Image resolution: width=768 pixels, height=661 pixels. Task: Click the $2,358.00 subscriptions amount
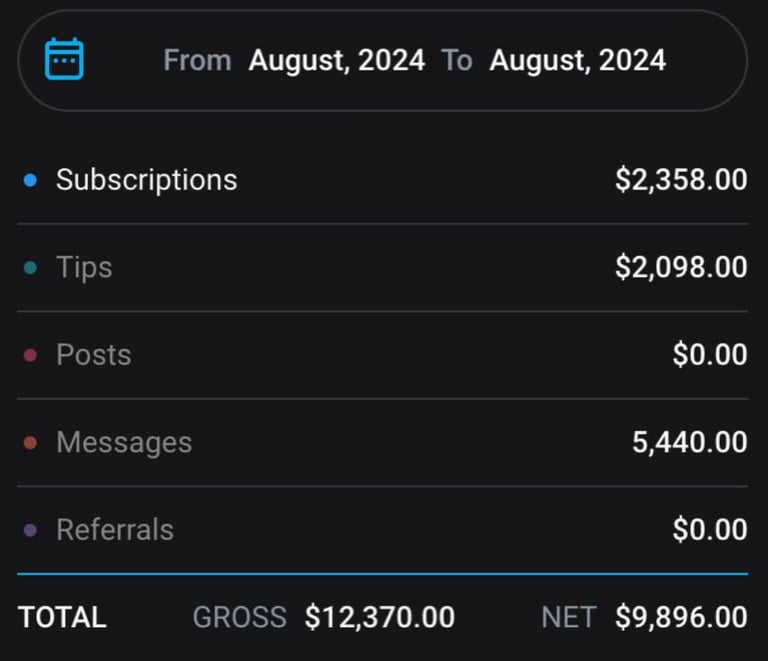coord(681,180)
